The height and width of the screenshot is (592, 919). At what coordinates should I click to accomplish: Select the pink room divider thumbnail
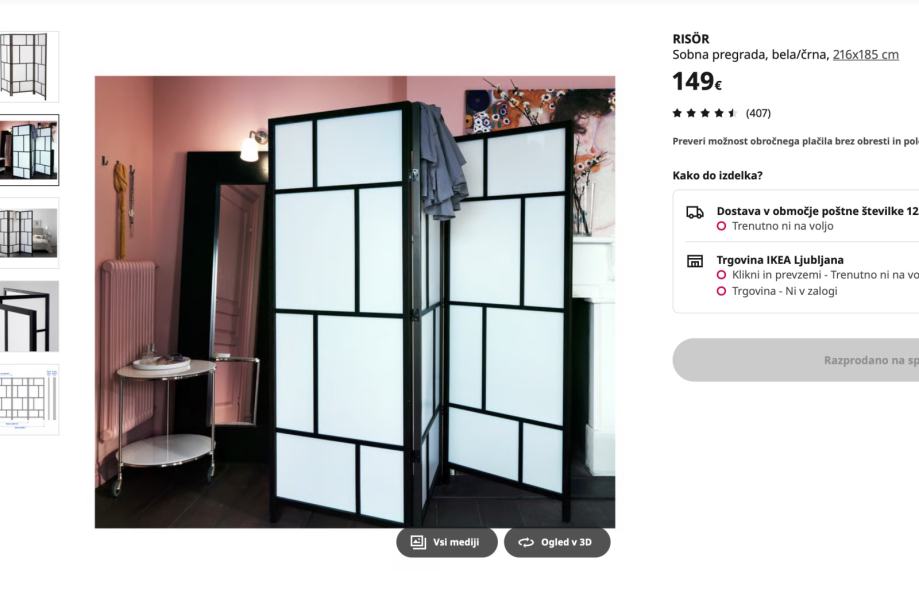pyautogui.click(x=29, y=150)
